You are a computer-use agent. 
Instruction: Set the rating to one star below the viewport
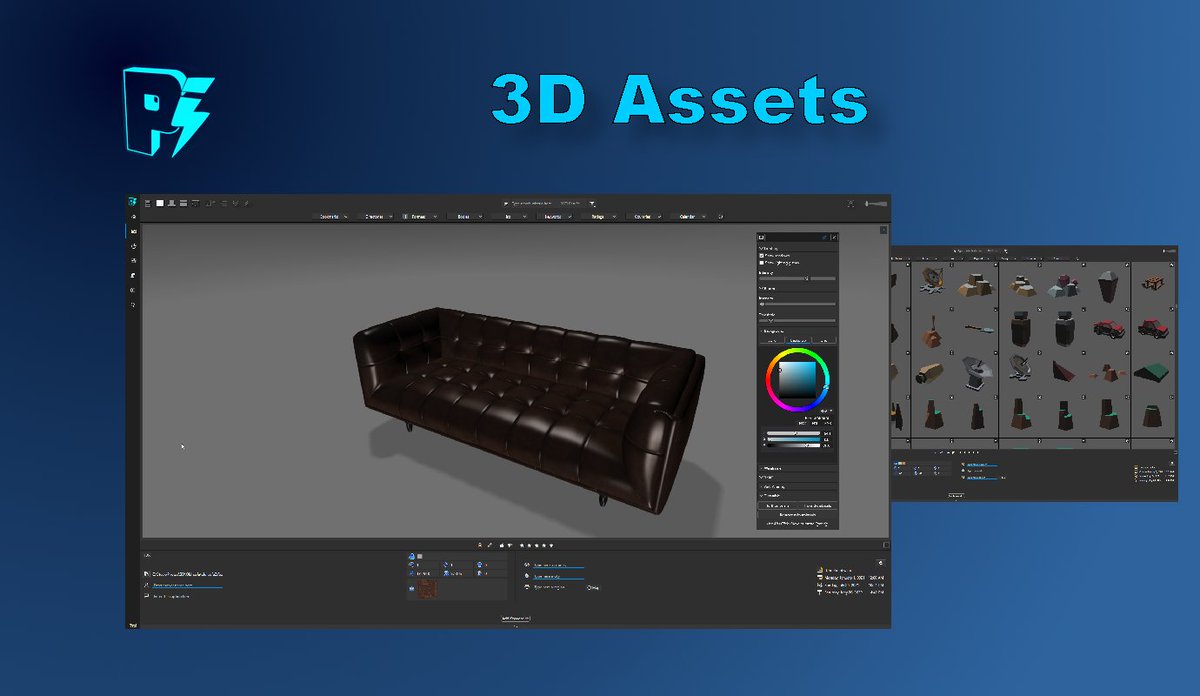tap(520, 545)
